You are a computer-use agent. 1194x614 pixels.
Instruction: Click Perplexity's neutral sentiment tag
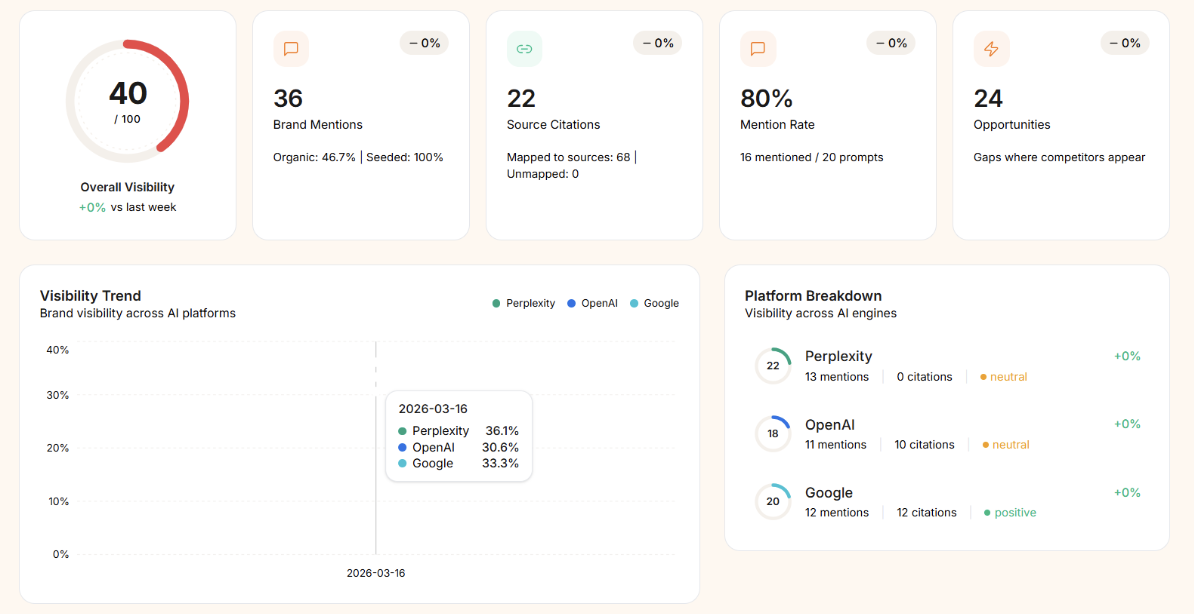[1004, 377]
